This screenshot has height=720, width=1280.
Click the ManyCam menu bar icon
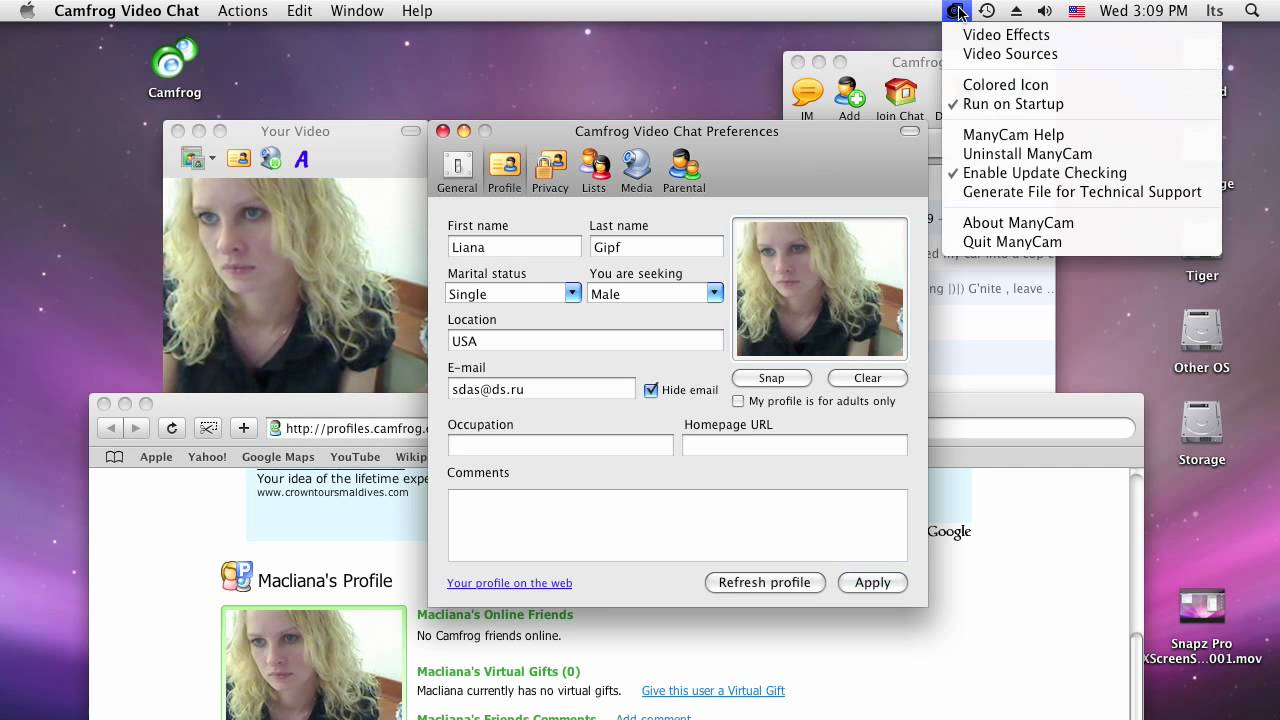[x=956, y=11]
